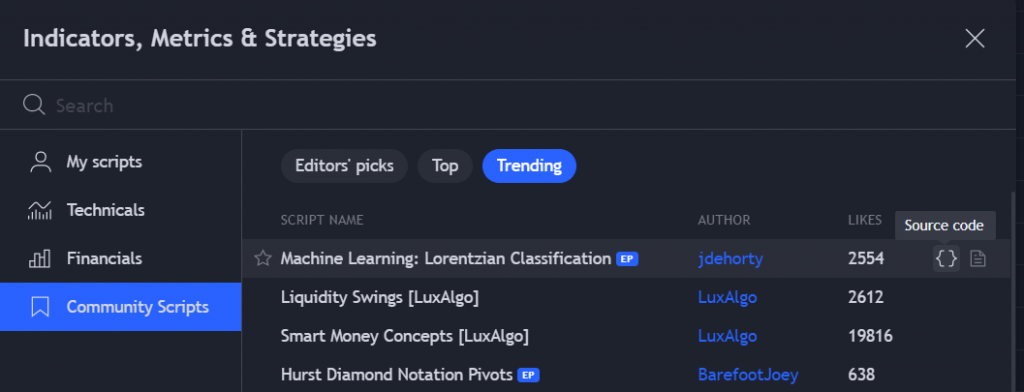Add Smart Money Concepts [LuxAlgo] script
This screenshot has height=392, width=1024.
405,336
